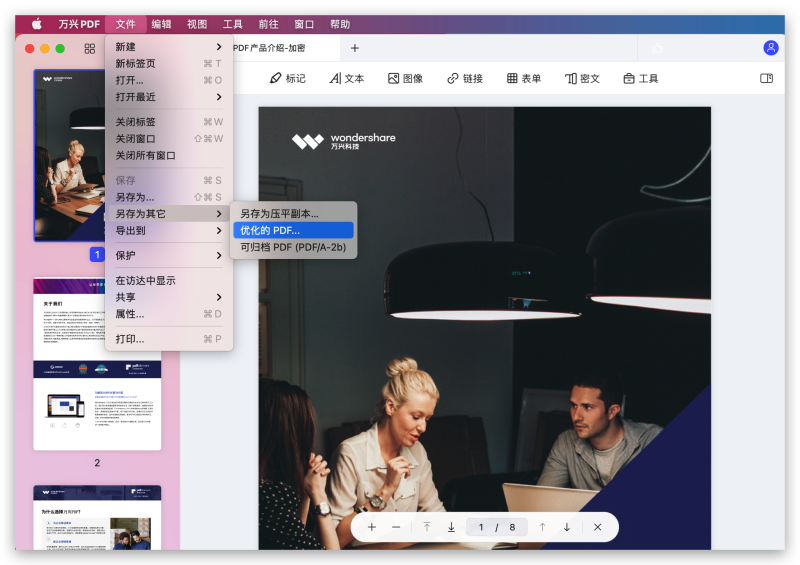Expand the 共享 submenu
800x565 pixels.
169,297
